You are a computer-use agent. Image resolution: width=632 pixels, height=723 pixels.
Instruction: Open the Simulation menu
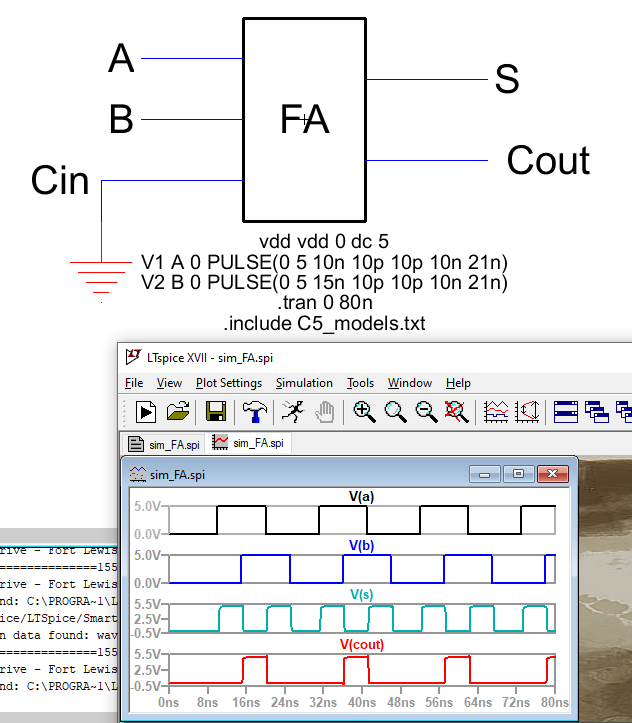coord(304,383)
